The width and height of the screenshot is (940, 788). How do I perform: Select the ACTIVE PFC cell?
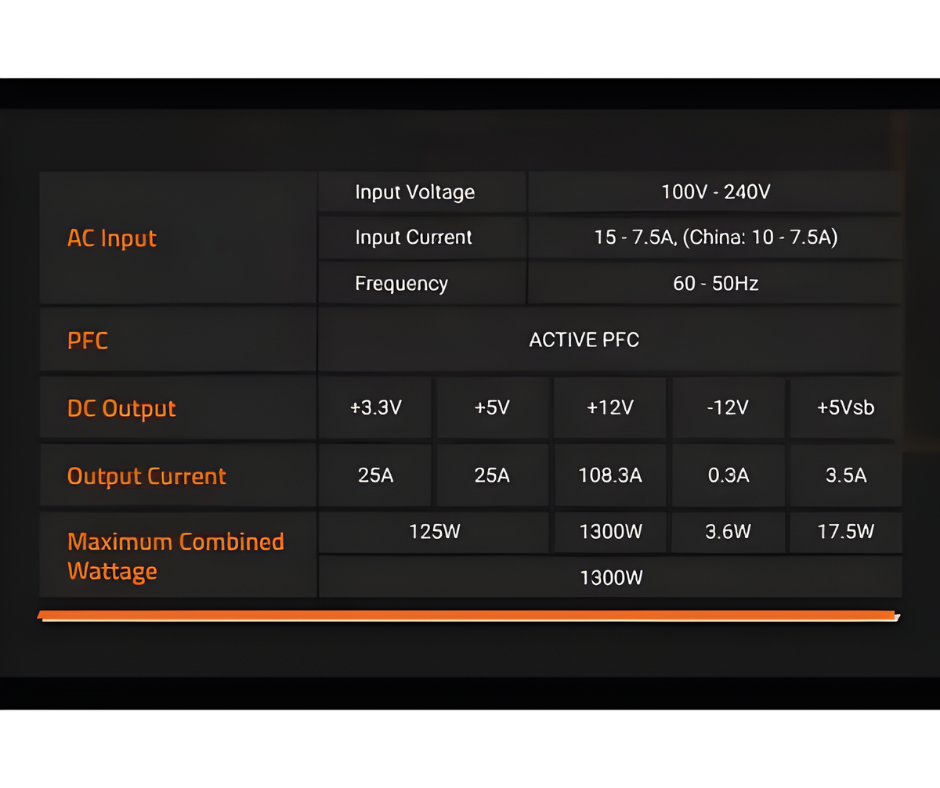coord(584,340)
